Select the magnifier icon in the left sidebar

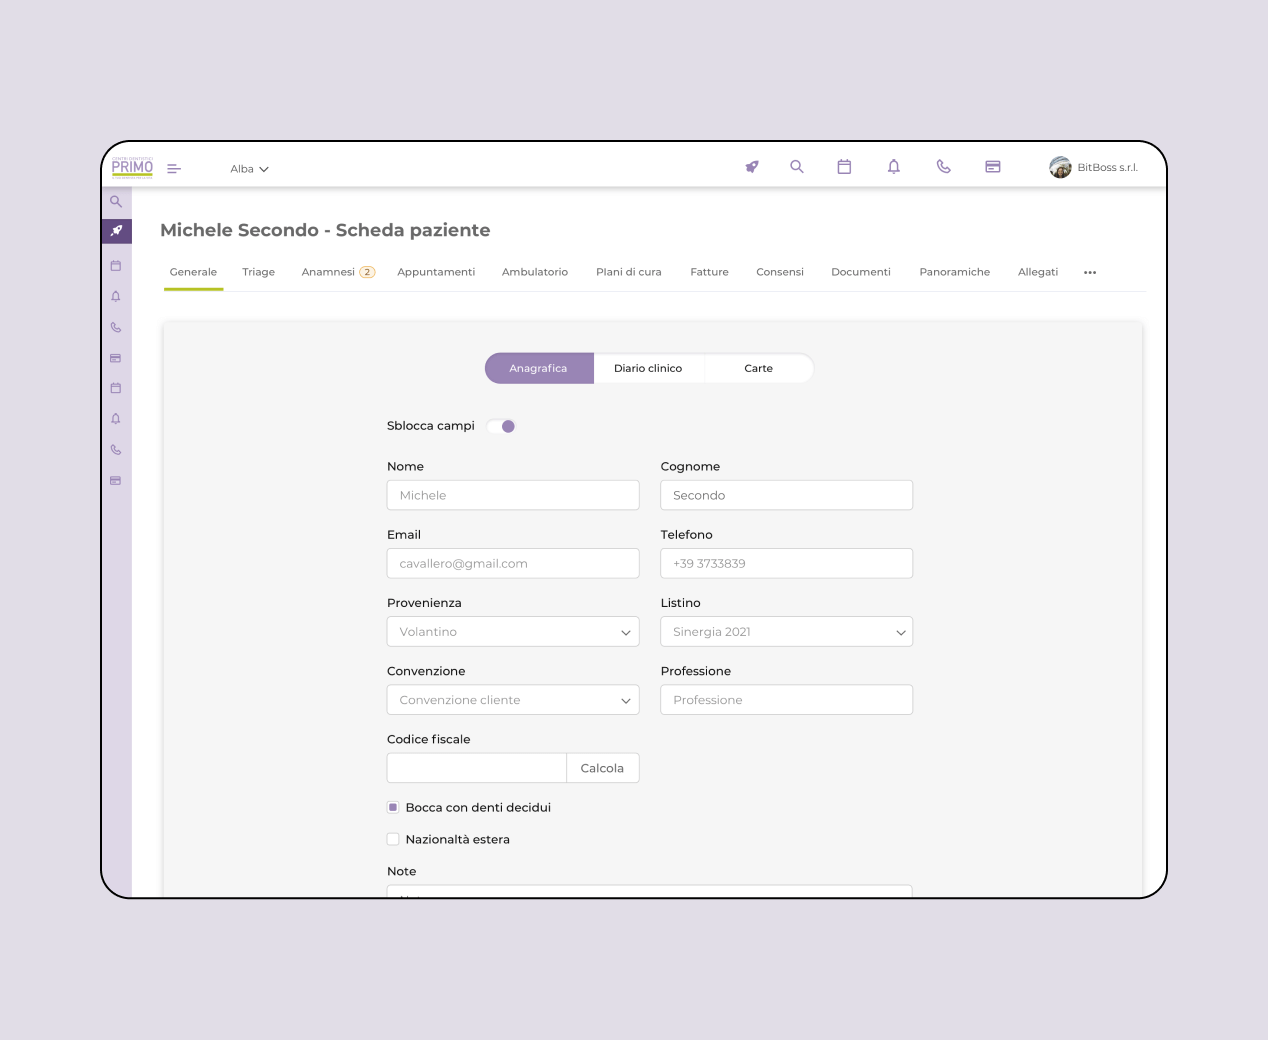tap(116, 201)
